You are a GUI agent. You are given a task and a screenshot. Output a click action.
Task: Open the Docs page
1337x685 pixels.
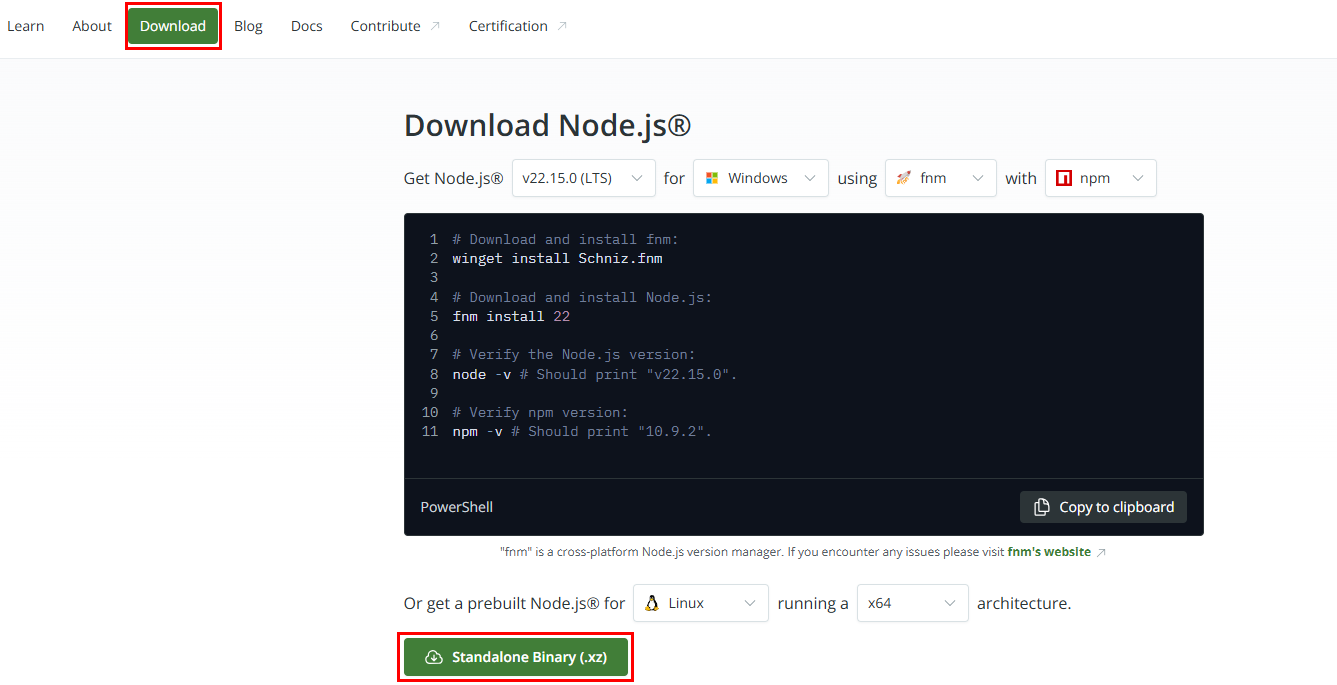tap(307, 26)
